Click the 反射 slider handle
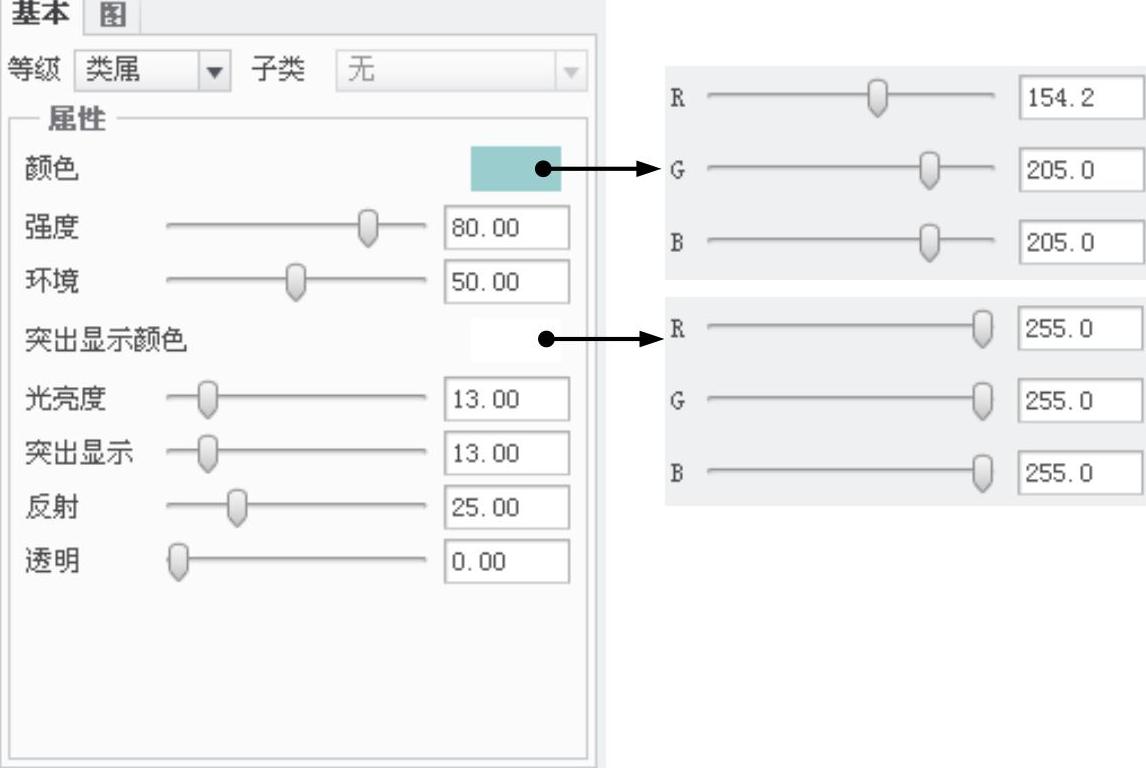Viewport: 1146px width, 768px height. pos(236,508)
